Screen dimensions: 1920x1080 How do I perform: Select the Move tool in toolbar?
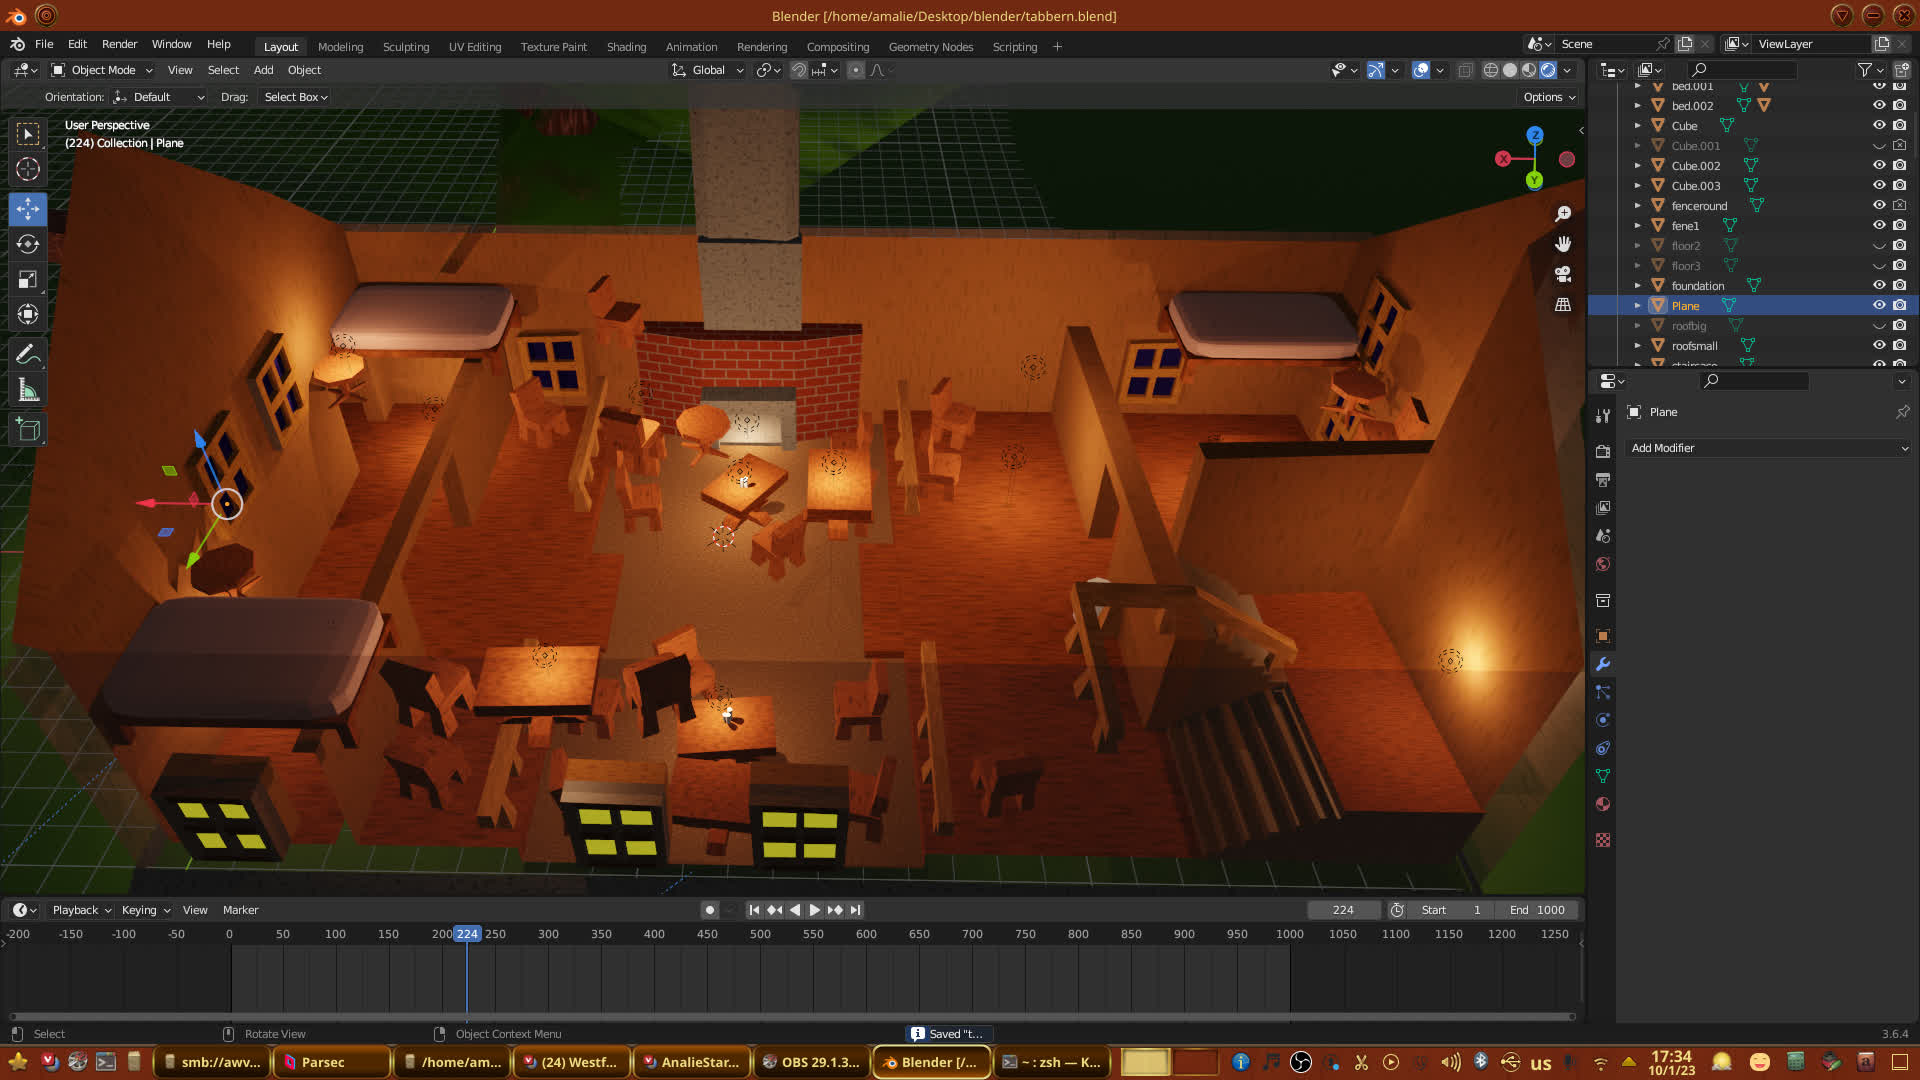tap(28, 208)
